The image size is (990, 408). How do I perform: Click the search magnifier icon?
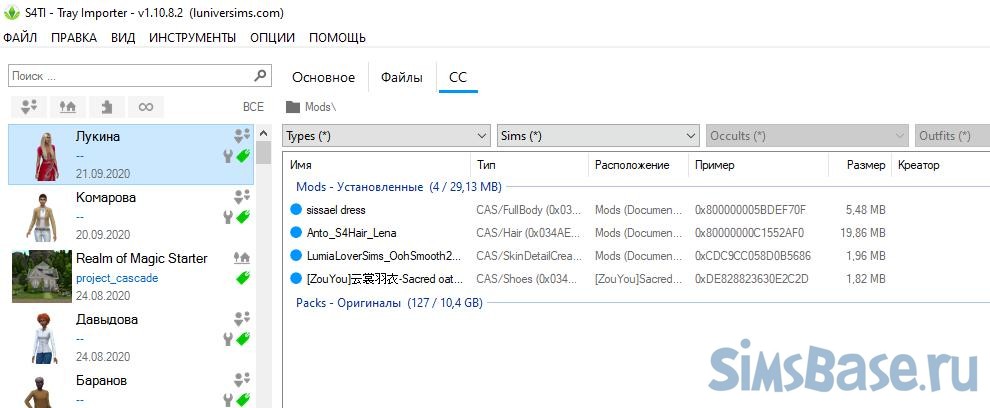coord(260,75)
